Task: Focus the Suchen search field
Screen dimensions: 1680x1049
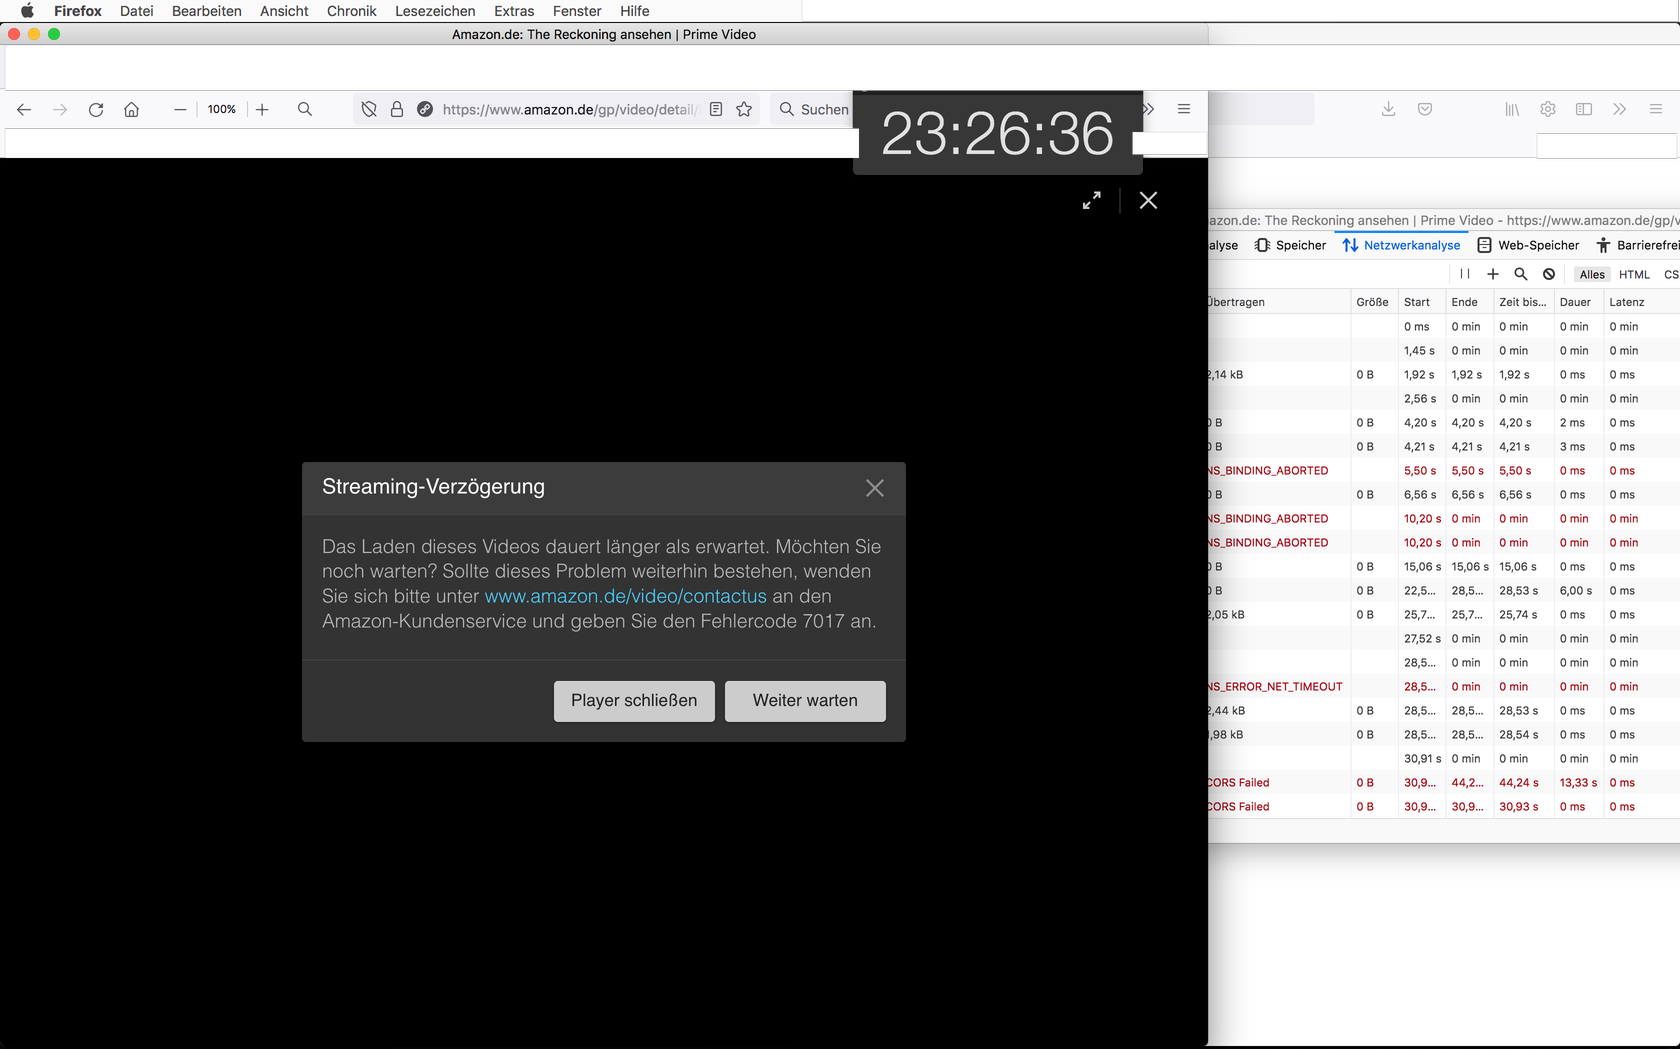Action: (x=815, y=110)
